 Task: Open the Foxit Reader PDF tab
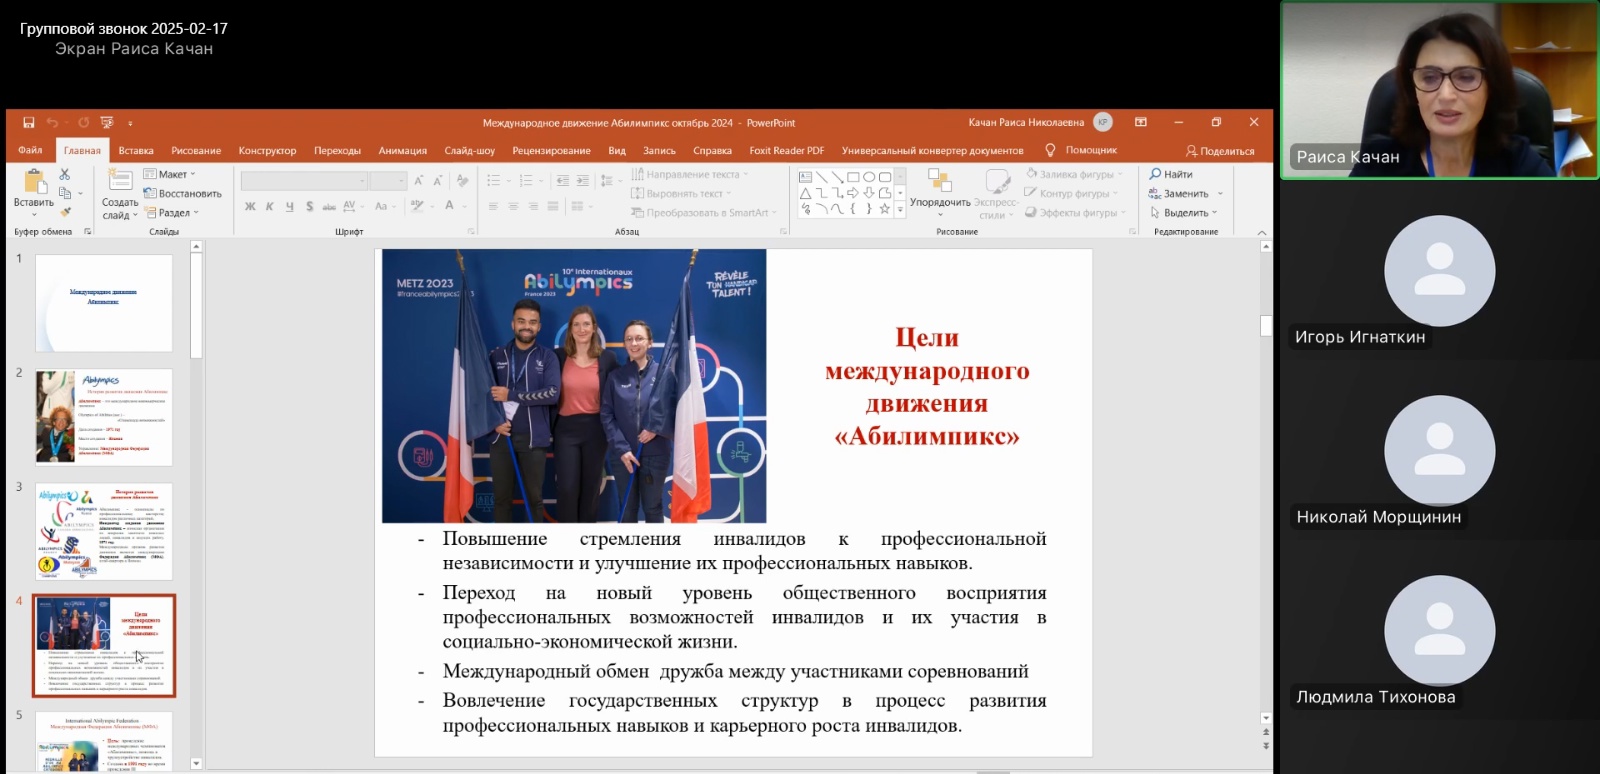[787, 150]
